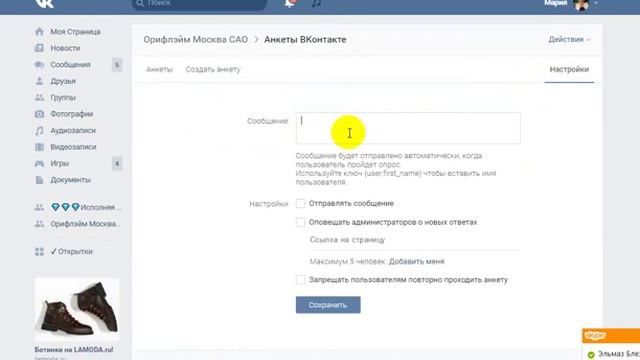Open the music note icon in header
Viewport: 640px width, 360px height.
coord(316,3)
